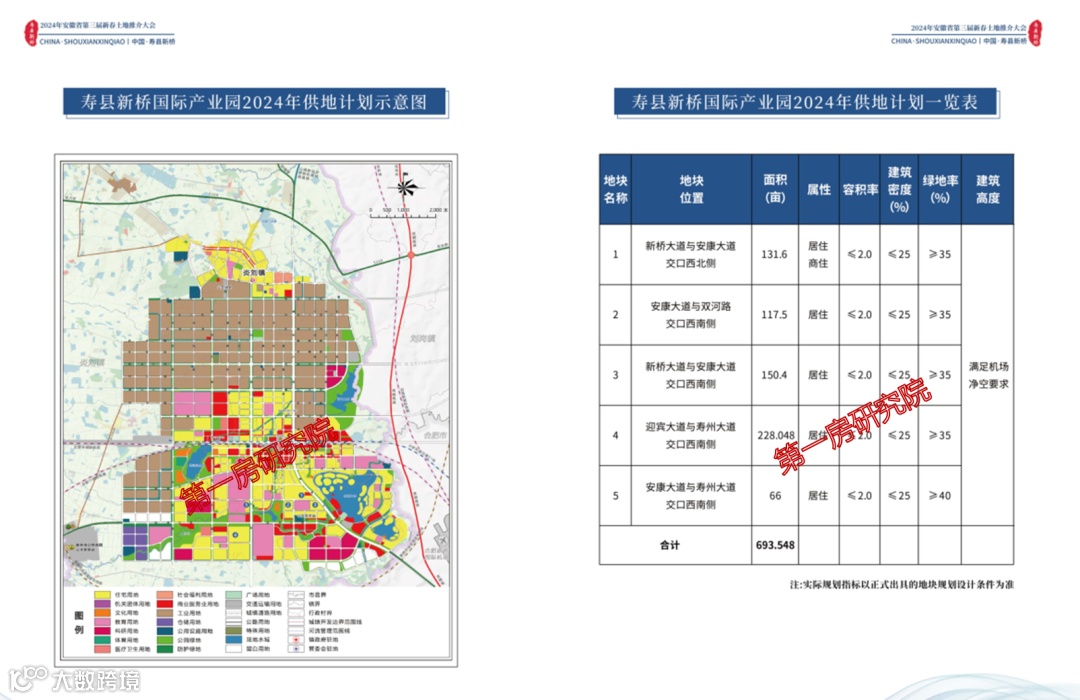
Task: Click the area value 66
Action: click(x=775, y=495)
